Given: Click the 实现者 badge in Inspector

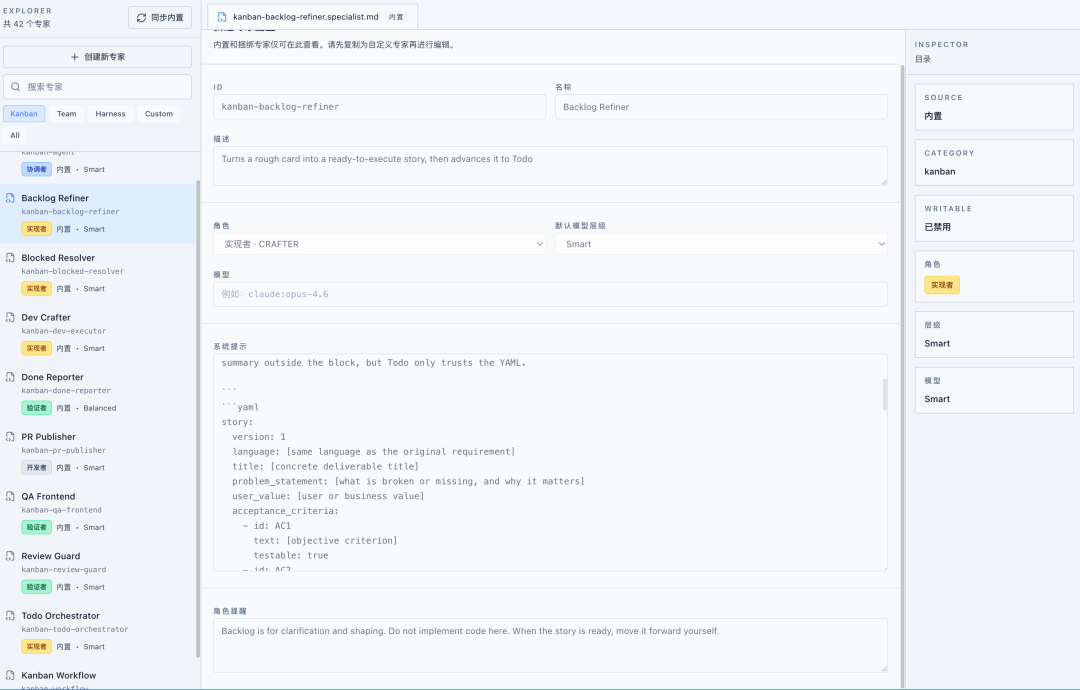Looking at the screenshot, I should click(x=942, y=285).
